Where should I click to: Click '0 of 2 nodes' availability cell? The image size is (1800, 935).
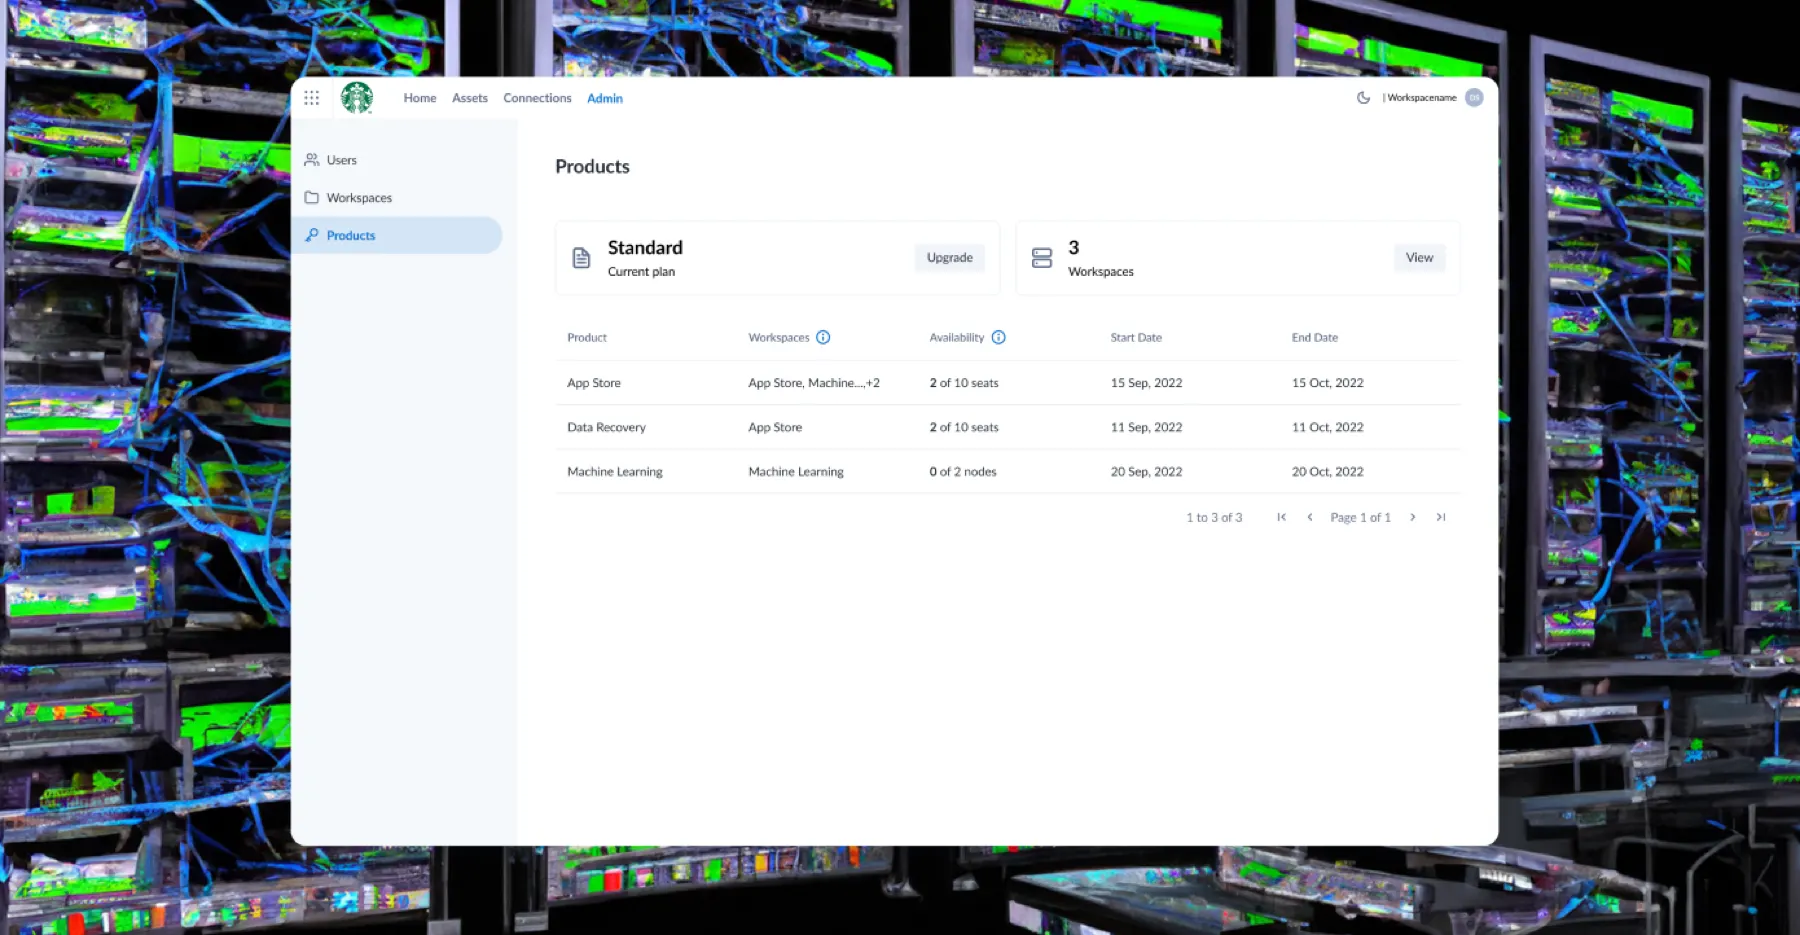963,472
